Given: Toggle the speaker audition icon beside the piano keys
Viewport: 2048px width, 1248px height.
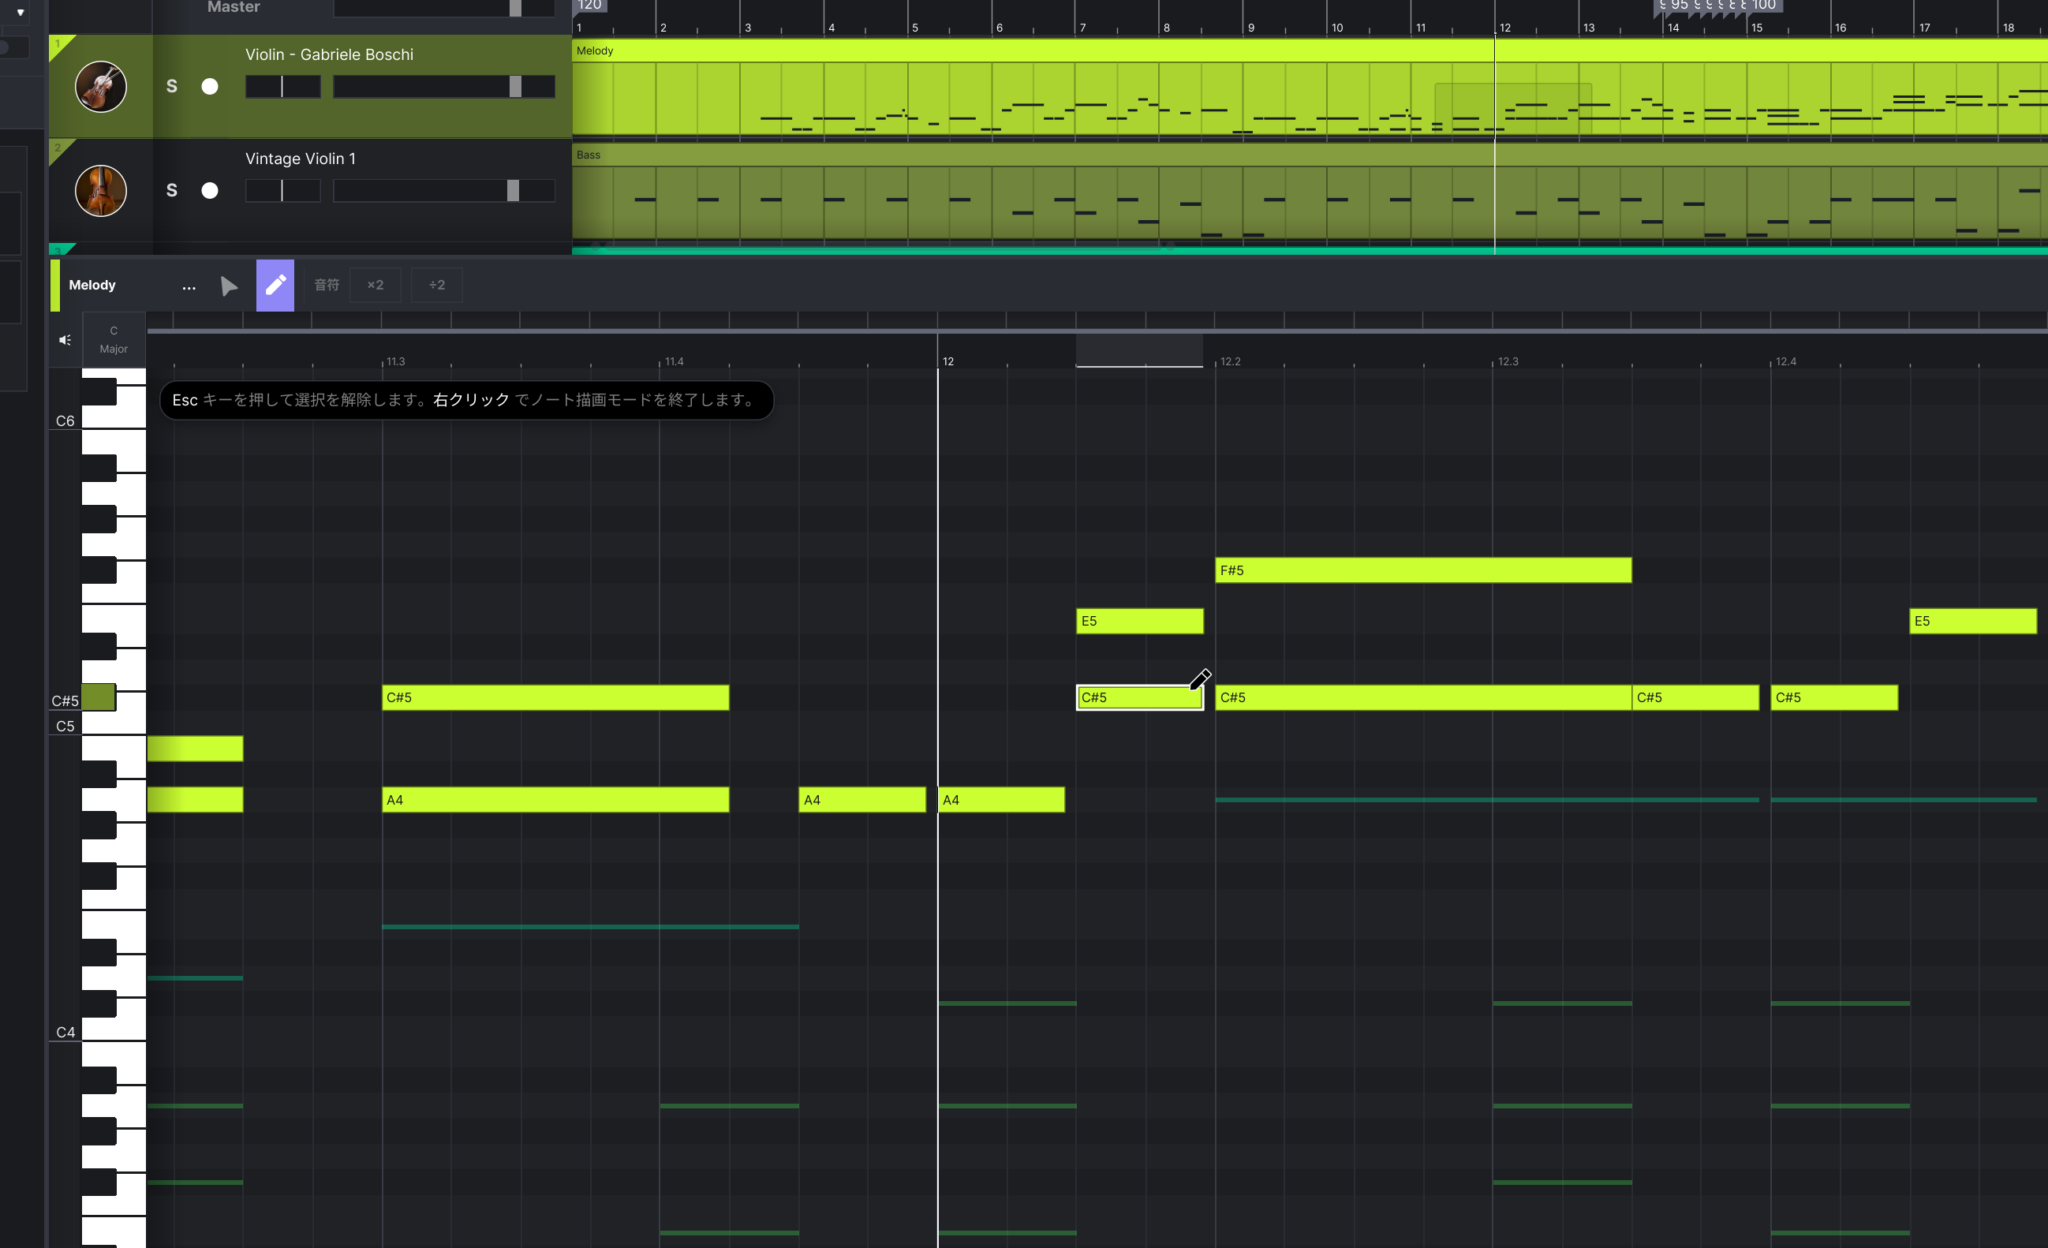Looking at the screenshot, I should 64,340.
